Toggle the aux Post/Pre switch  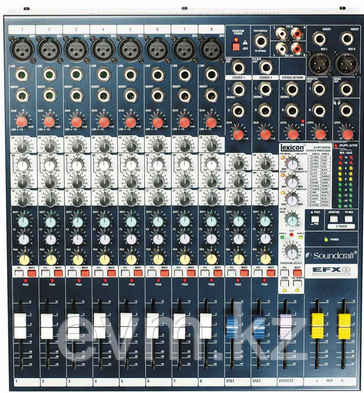[x=315, y=219]
